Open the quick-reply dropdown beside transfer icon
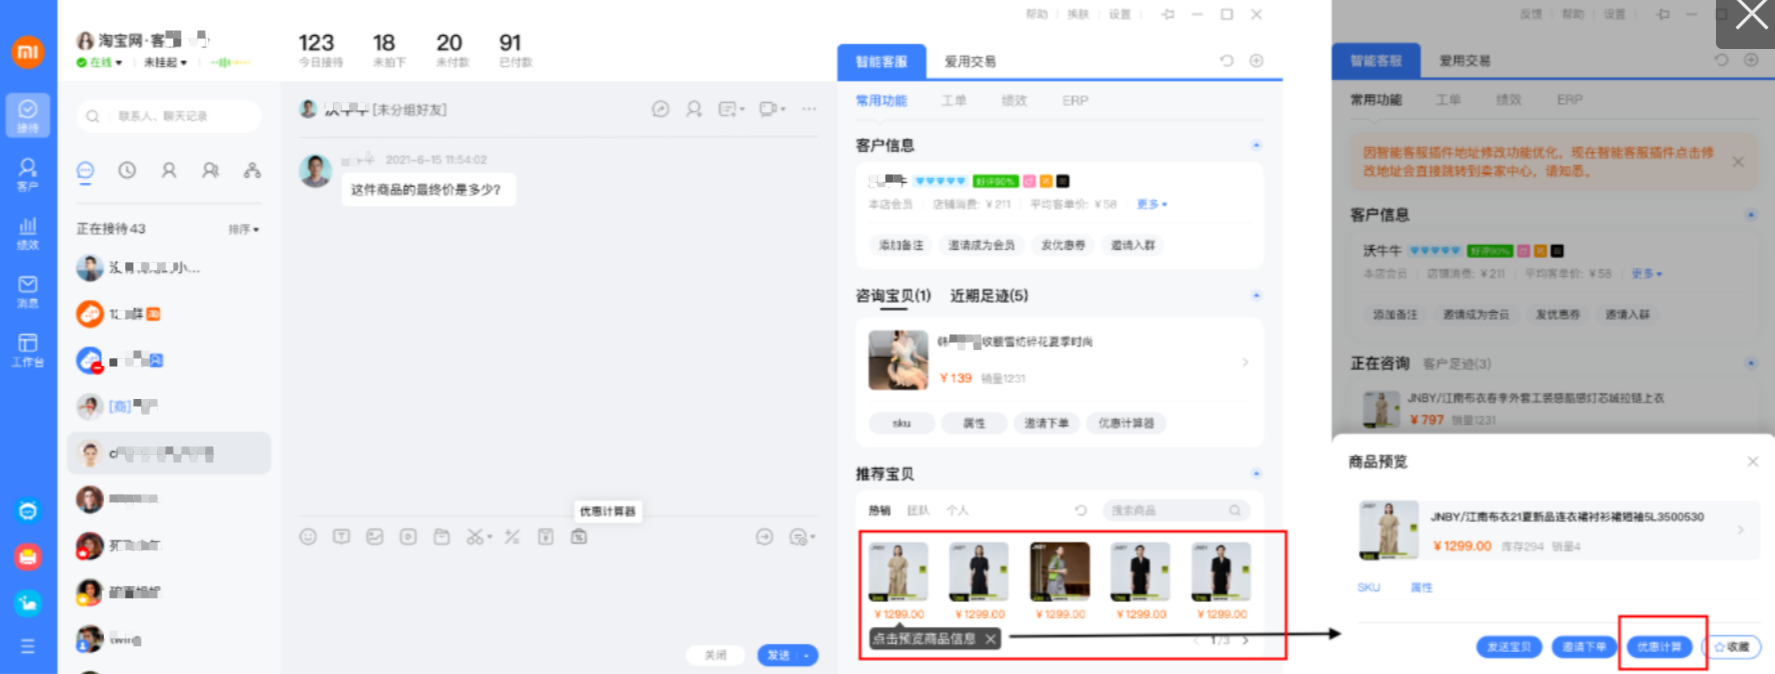Viewport: 1775px width, 674px height. [802, 537]
